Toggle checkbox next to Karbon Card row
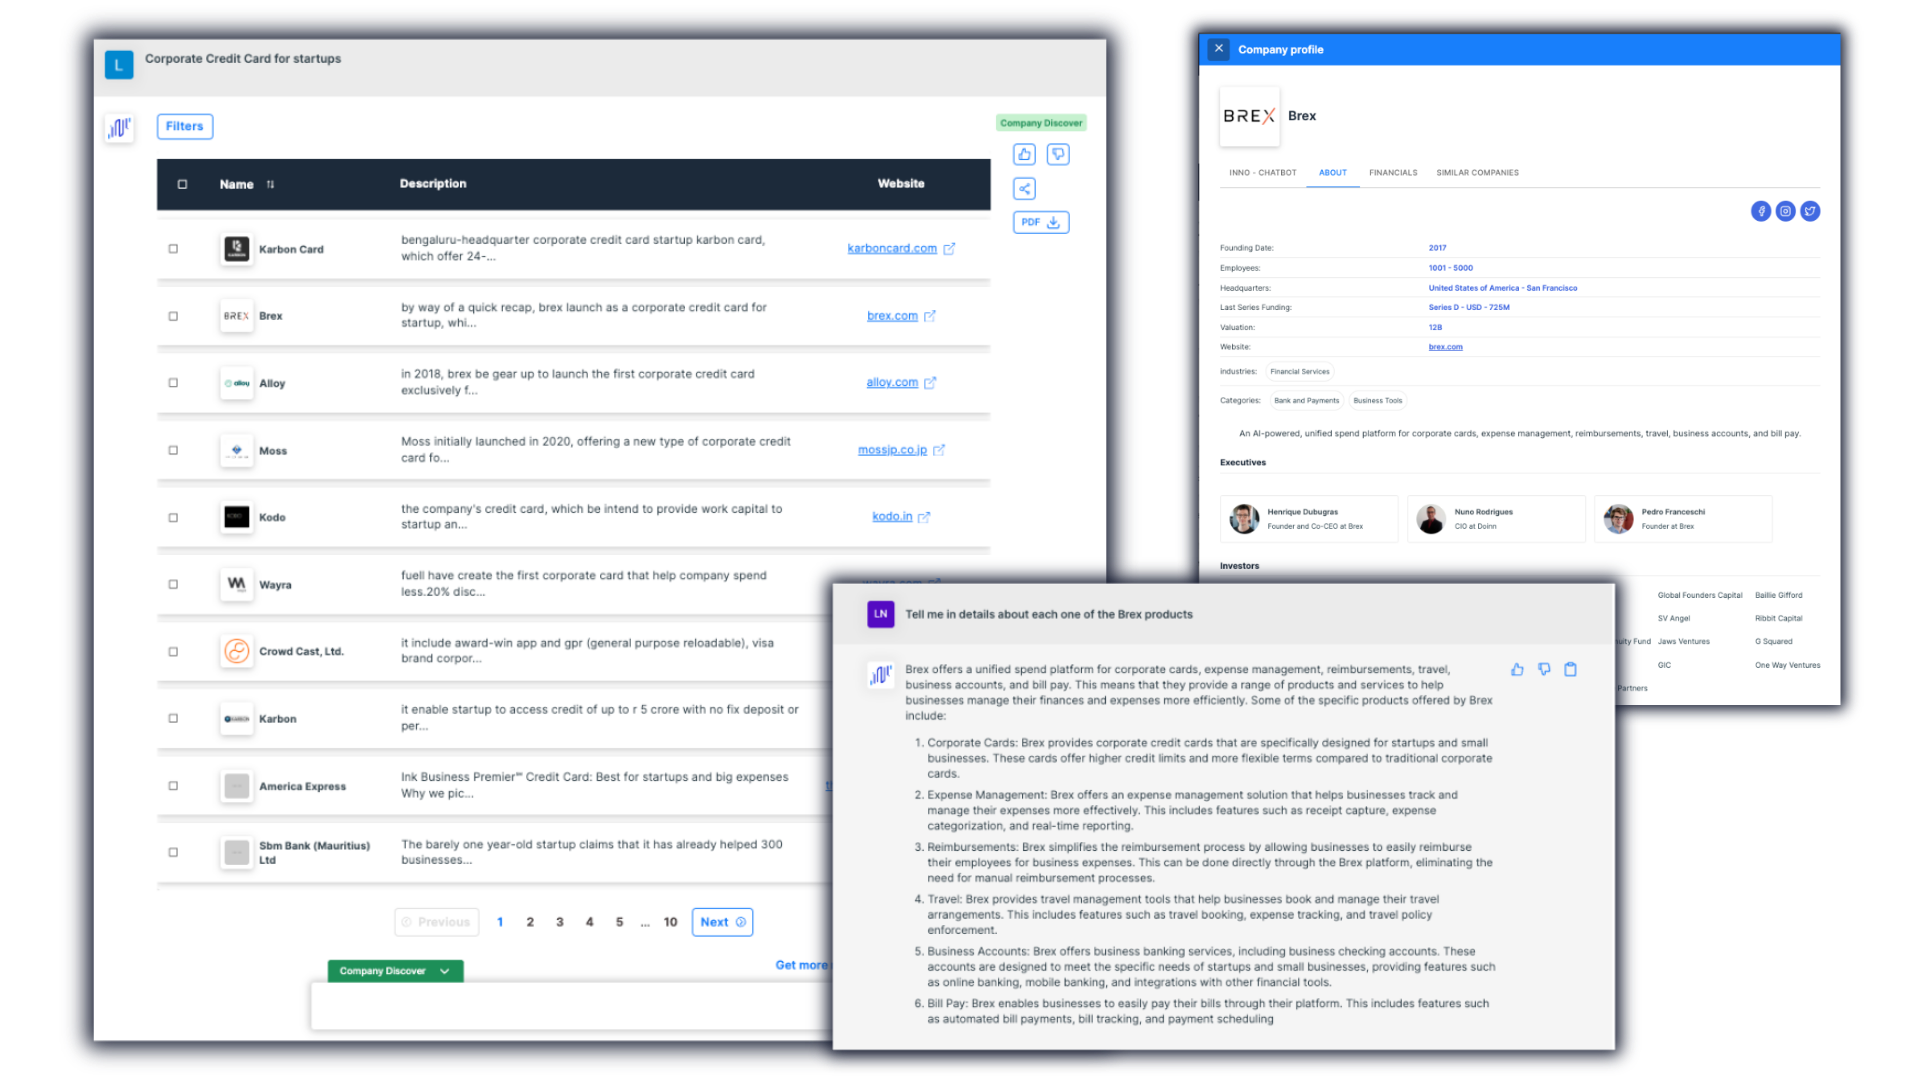1920x1080 pixels. coord(171,249)
